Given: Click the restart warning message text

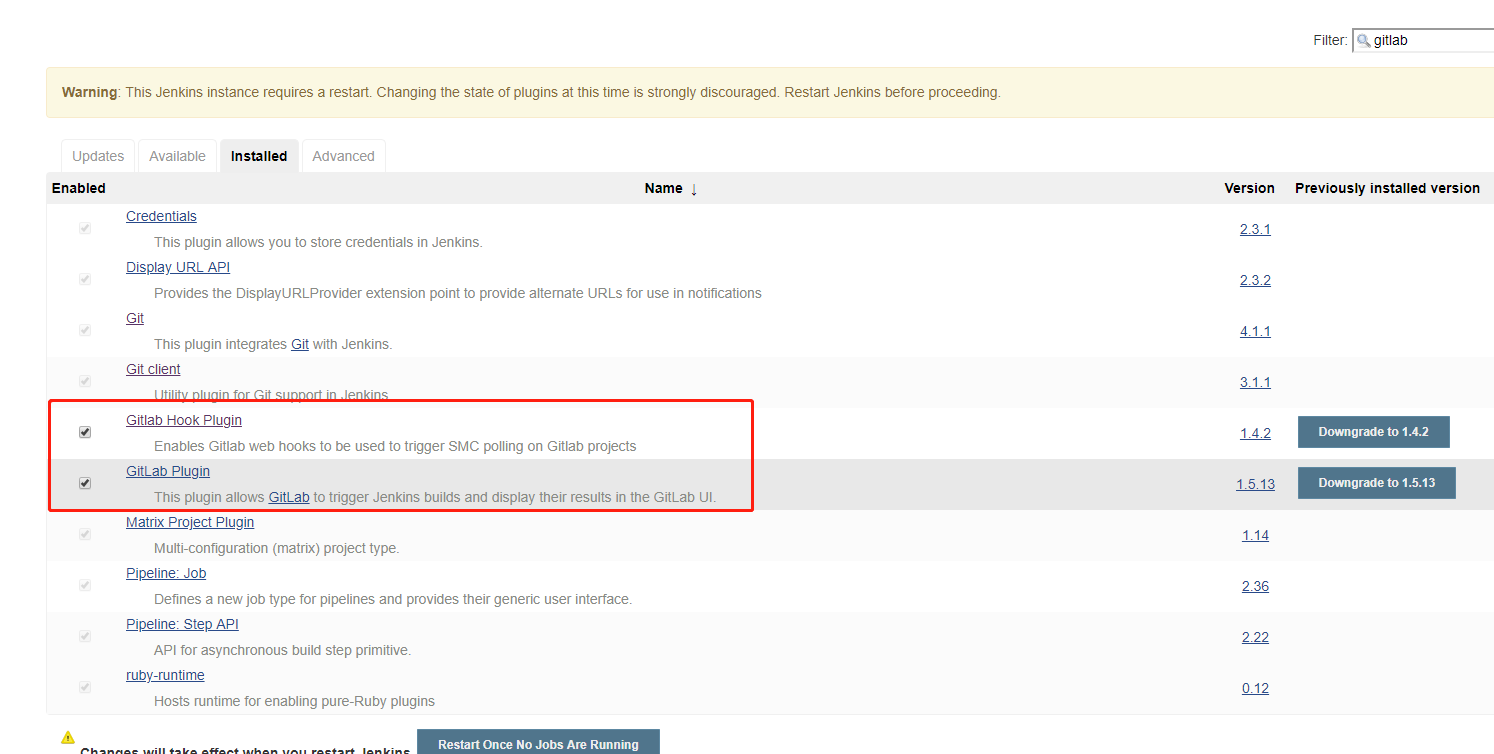Looking at the screenshot, I should click(531, 92).
